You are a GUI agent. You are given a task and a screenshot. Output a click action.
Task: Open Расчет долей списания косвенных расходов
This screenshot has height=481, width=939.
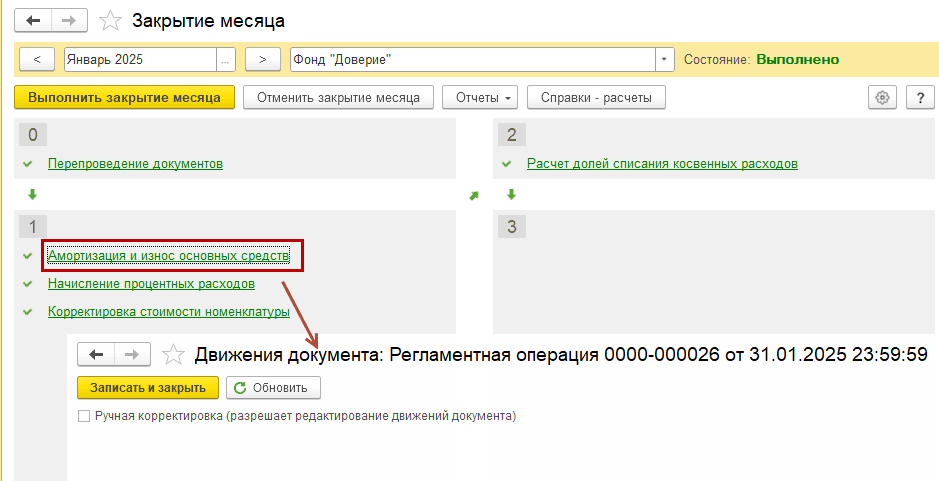[x=662, y=164]
